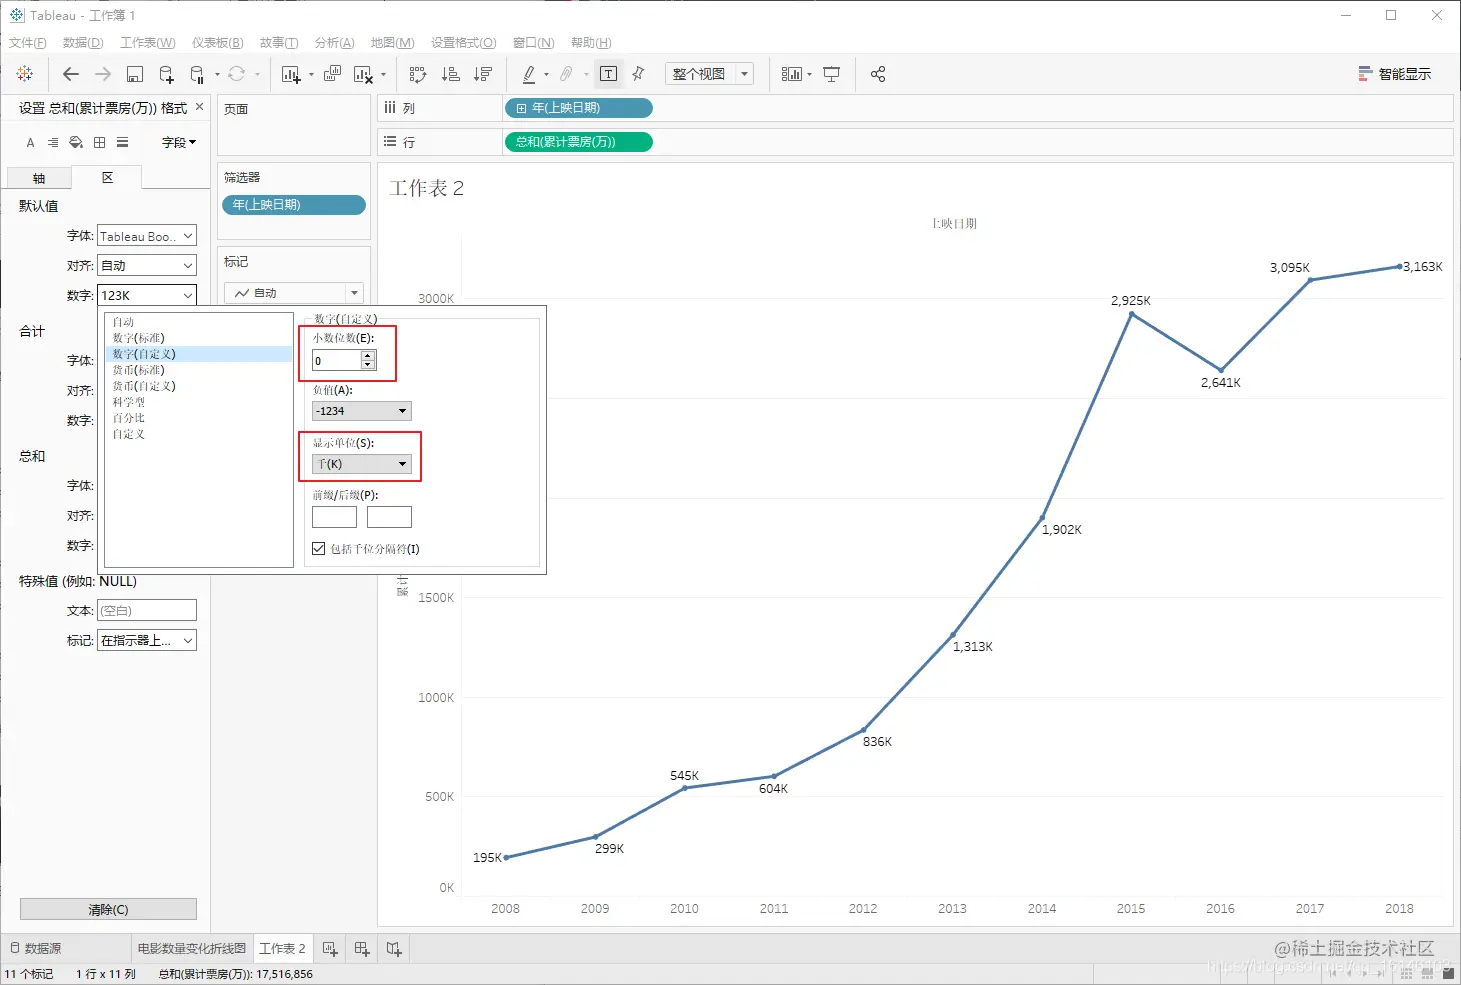The image size is (1461, 985).
Task: Select the font A format icon
Action: [x=30, y=143]
